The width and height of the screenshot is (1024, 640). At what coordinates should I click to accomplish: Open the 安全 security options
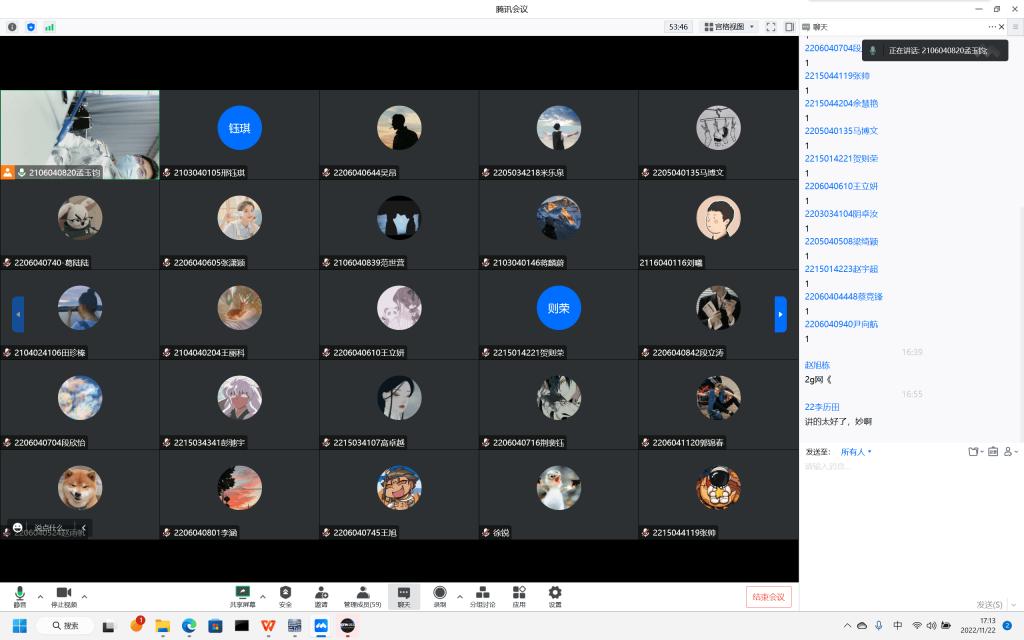coord(285,596)
